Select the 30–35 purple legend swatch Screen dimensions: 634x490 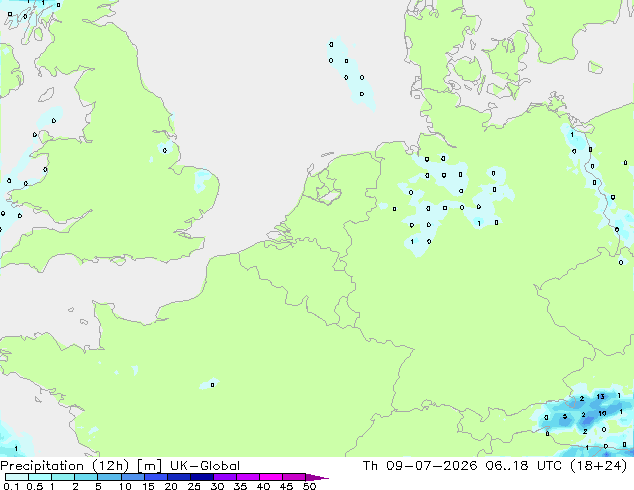[224, 477]
